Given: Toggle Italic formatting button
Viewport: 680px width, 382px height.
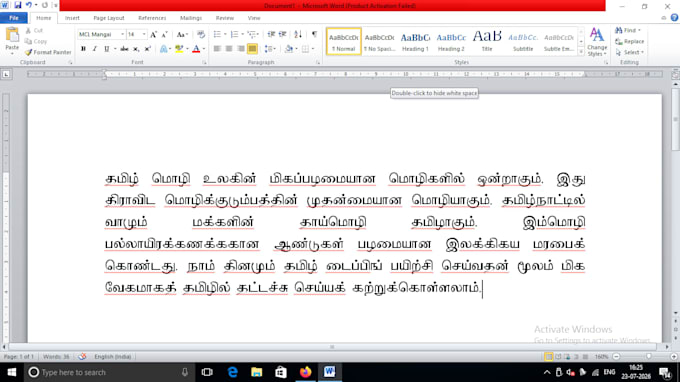Looking at the screenshot, I should pyautogui.click(x=95, y=49).
